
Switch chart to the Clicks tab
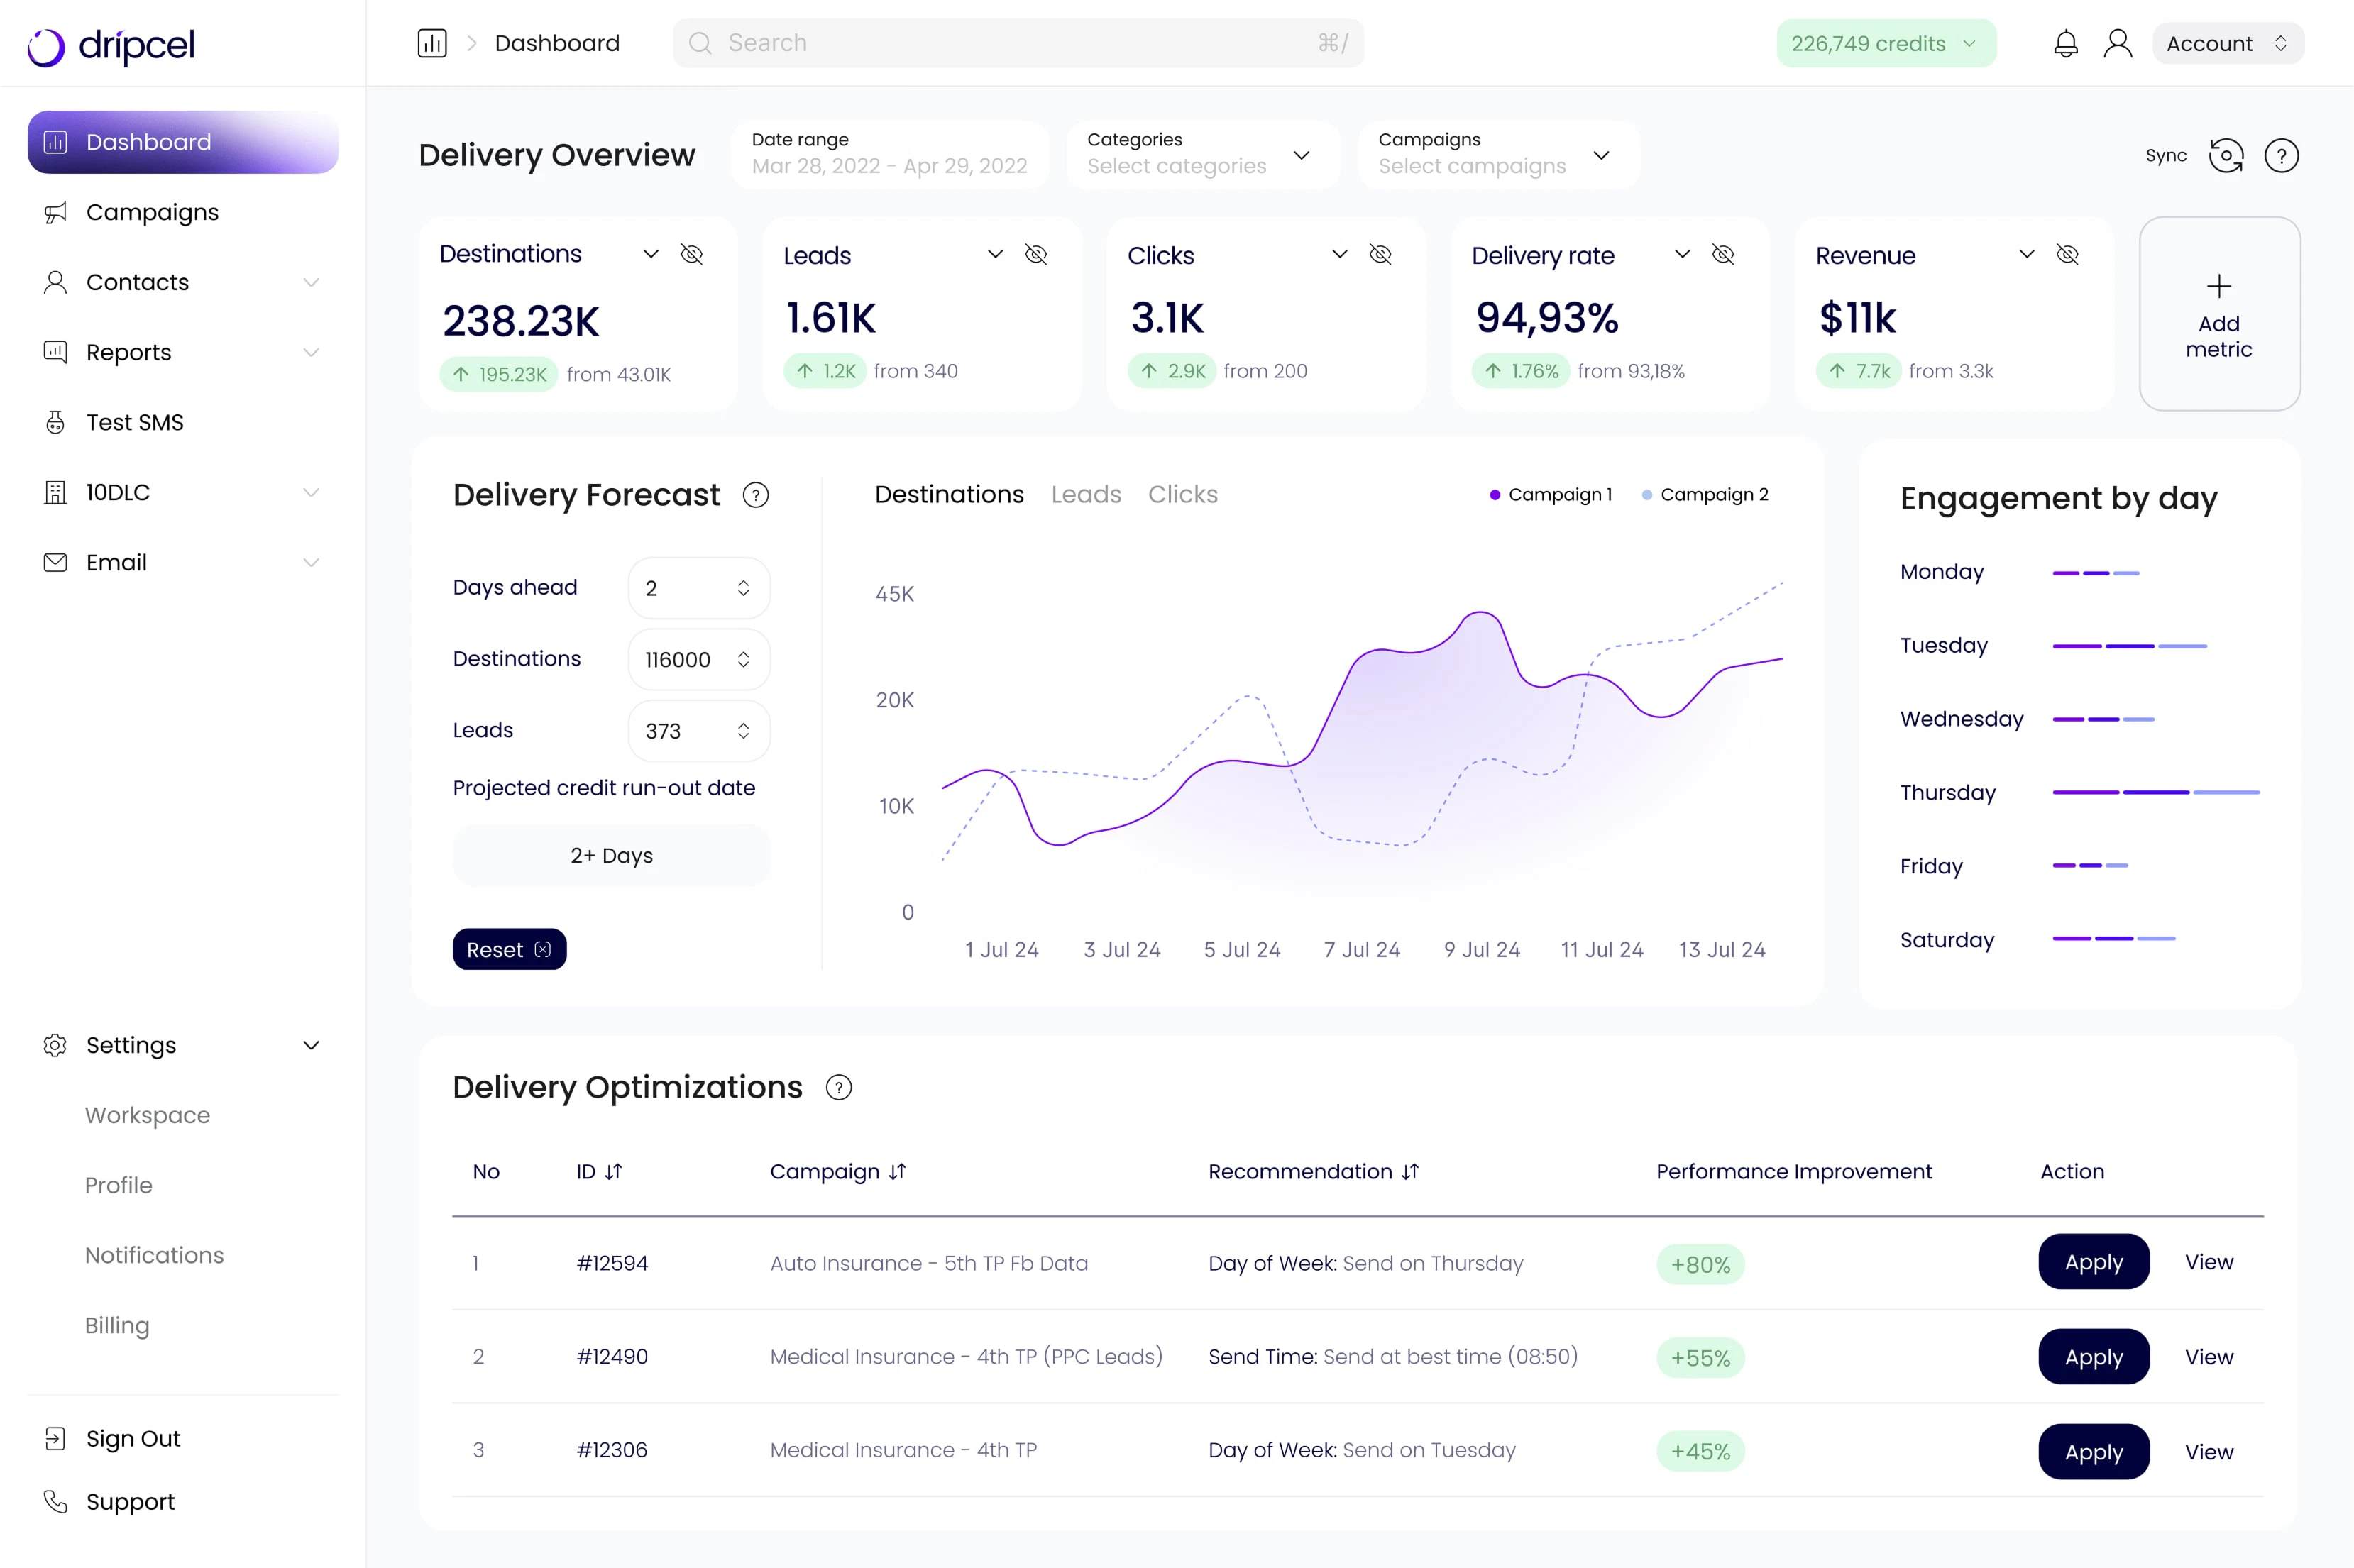tap(1183, 494)
